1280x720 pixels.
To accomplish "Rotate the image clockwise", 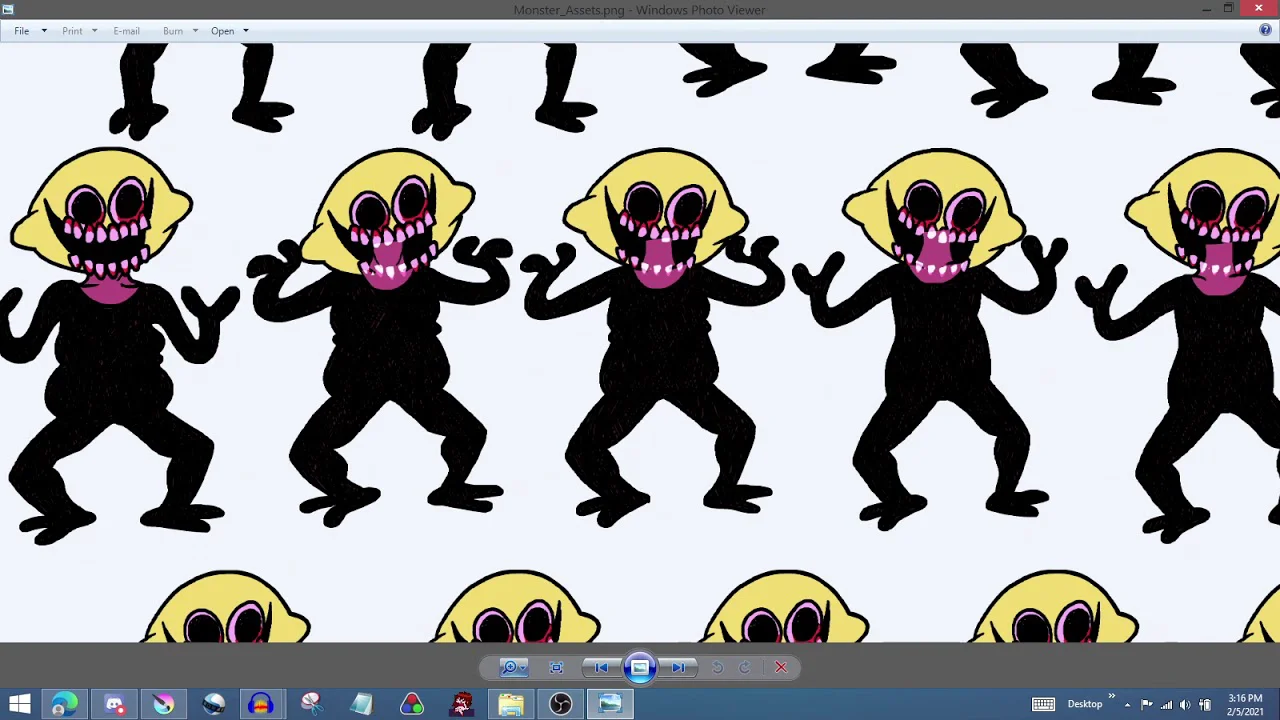I will (745, 668).
